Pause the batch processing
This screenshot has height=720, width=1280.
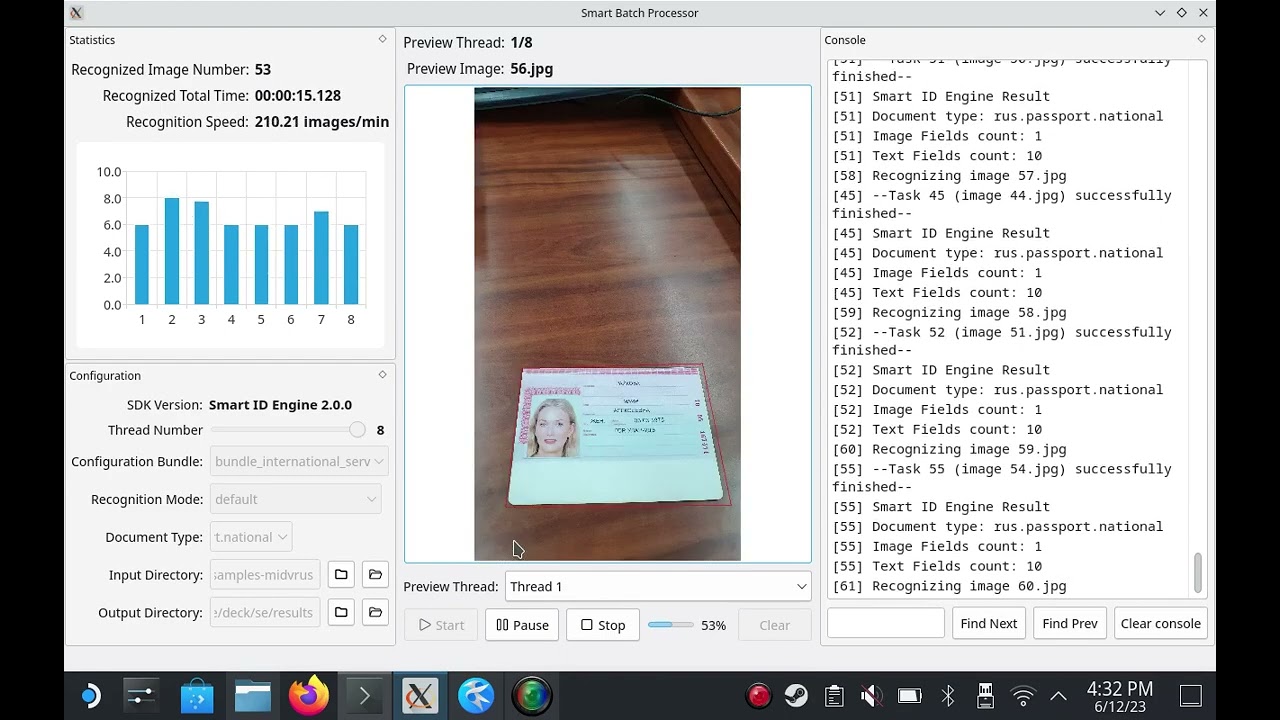click(x=522, y=625)
